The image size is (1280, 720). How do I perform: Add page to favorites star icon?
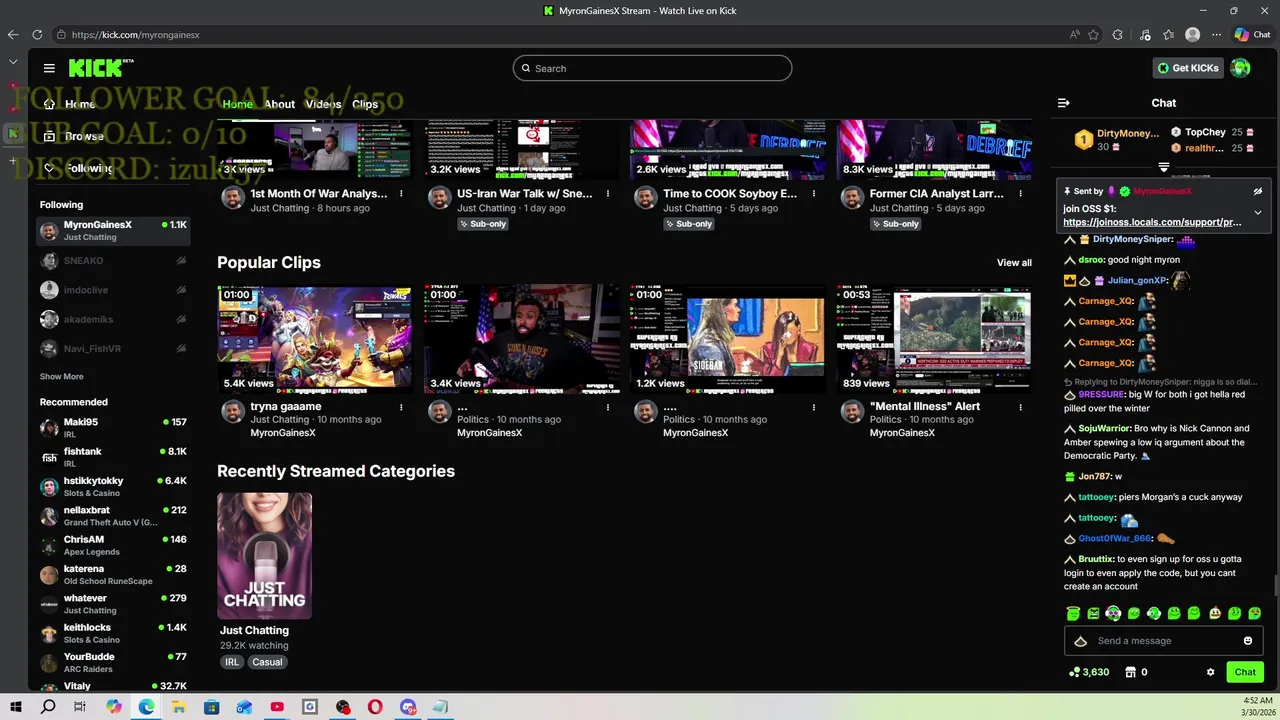(x=1094, y=34)
